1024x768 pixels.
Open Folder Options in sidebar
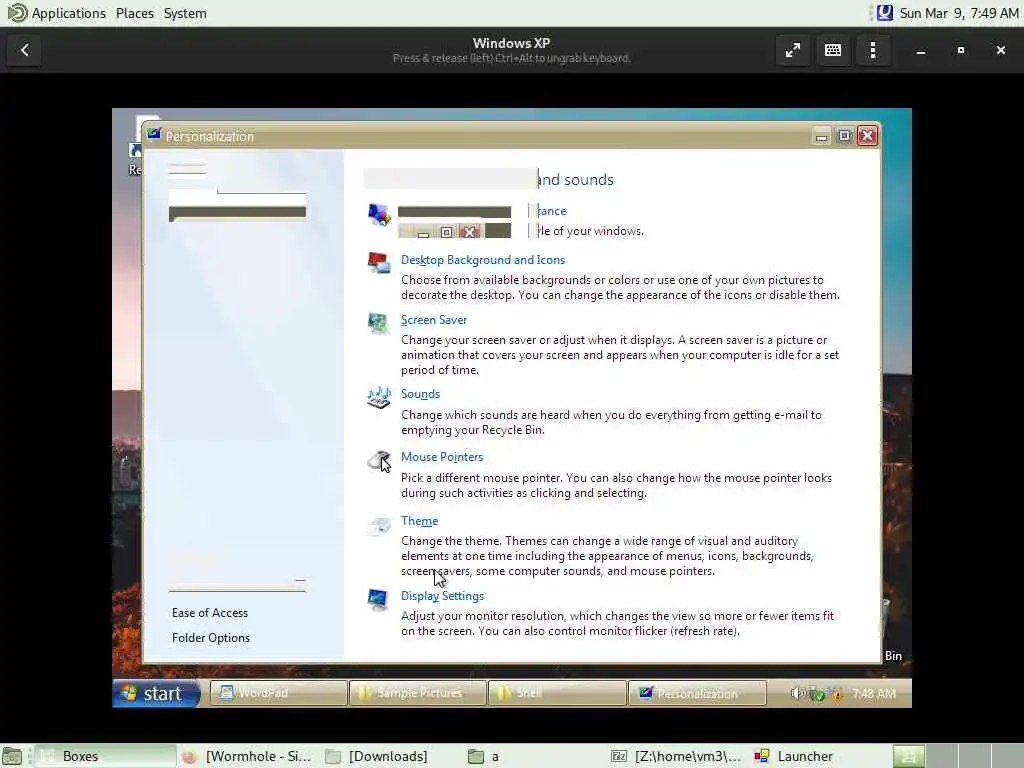tap(210, 637)
